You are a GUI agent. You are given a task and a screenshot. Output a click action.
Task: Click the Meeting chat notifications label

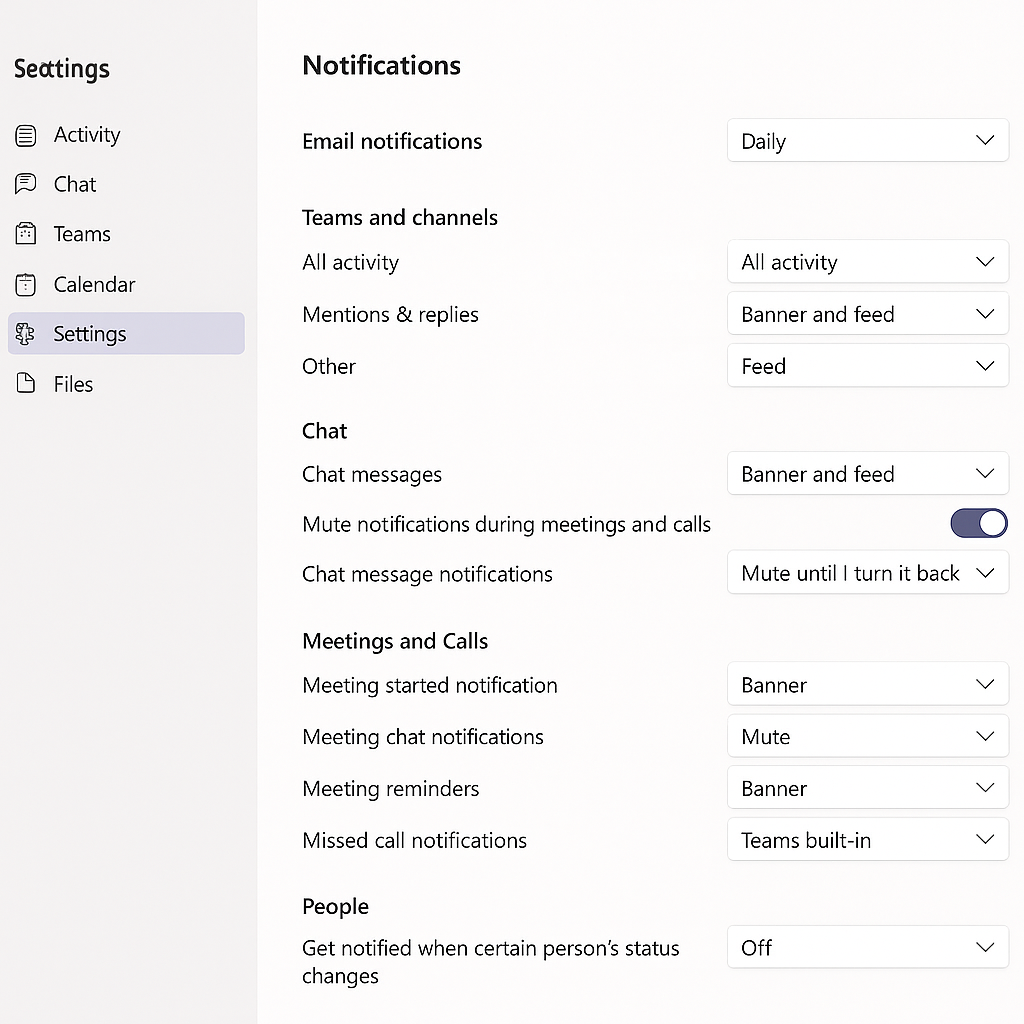coord(423,737)
